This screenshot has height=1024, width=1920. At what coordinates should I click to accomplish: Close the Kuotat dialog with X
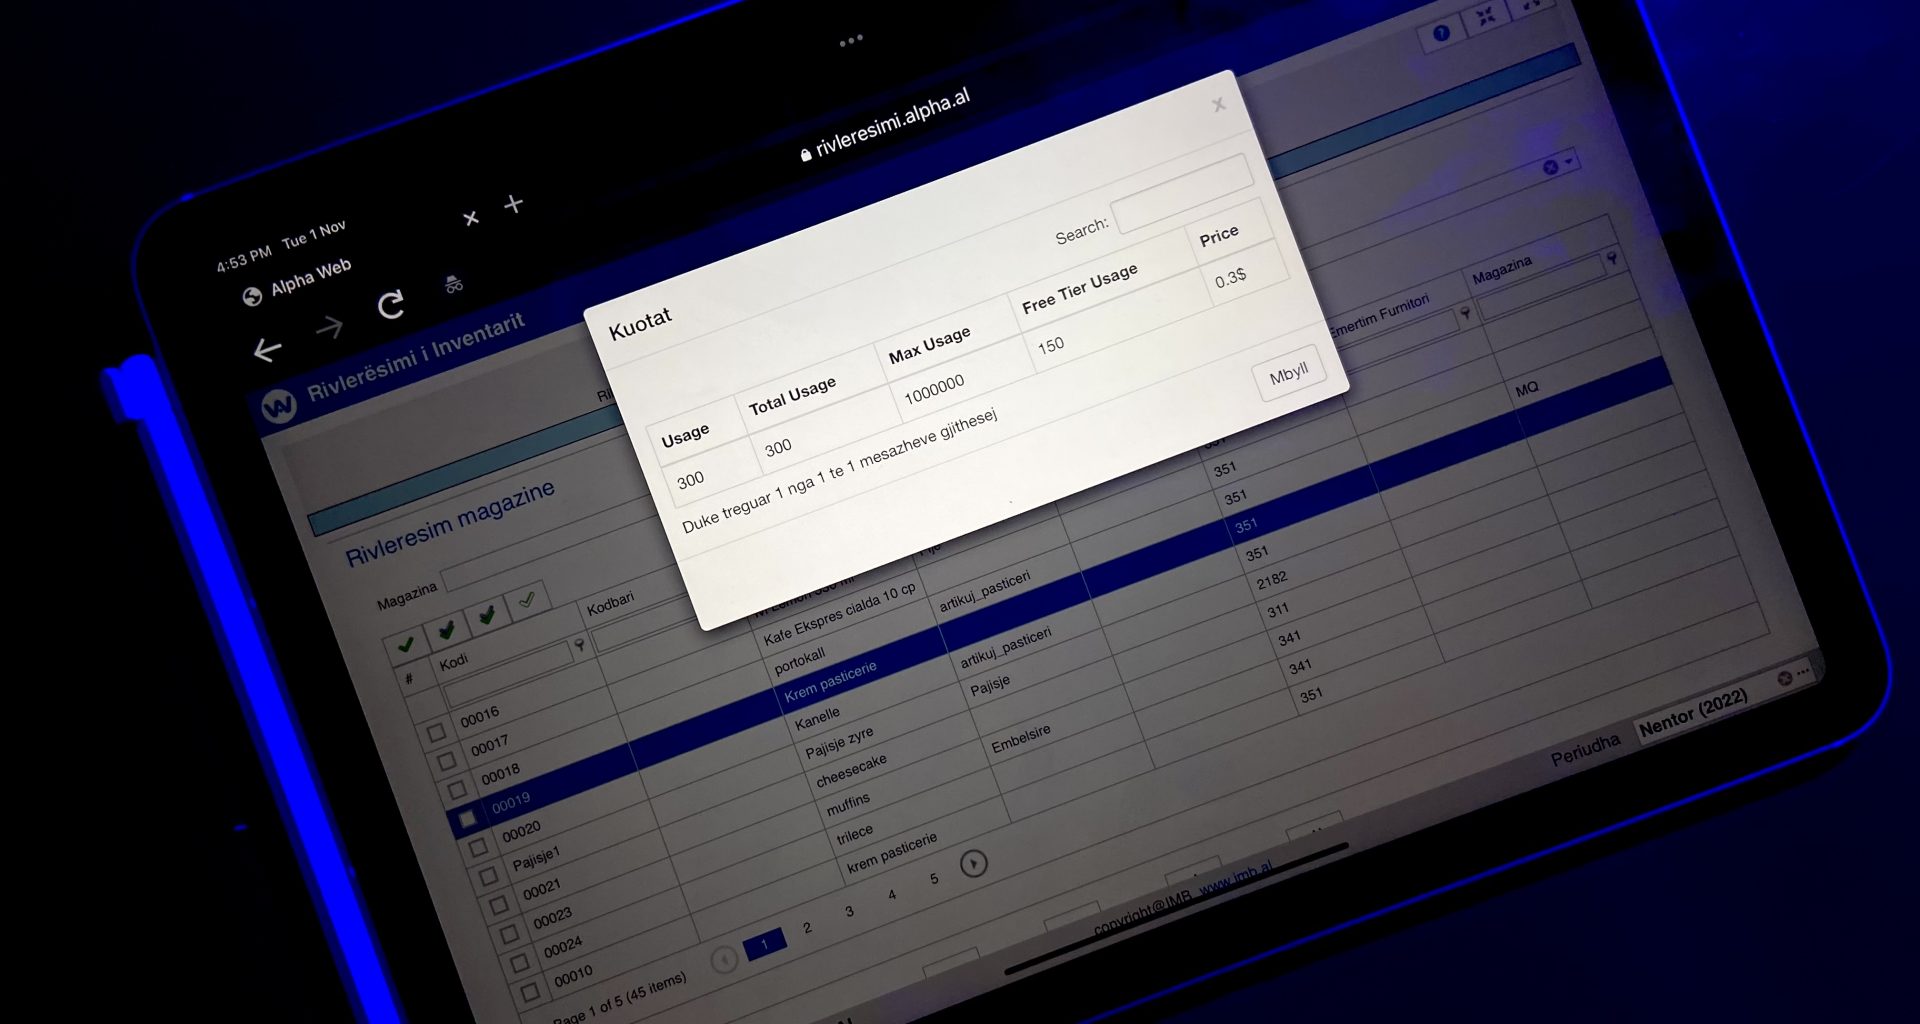tap(1218, 104)
